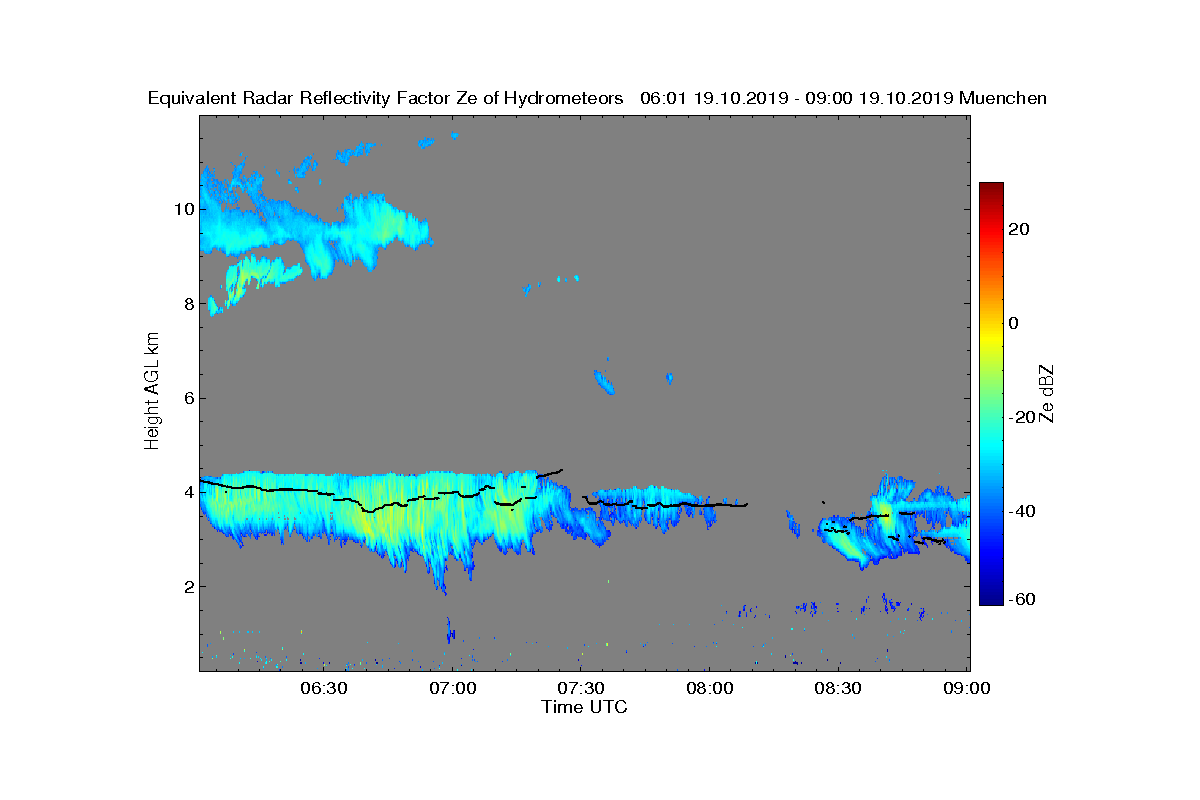The image size is (1200, 800).
Task: Click the colorbar label '-40'
Action: tap(1022, 511)
